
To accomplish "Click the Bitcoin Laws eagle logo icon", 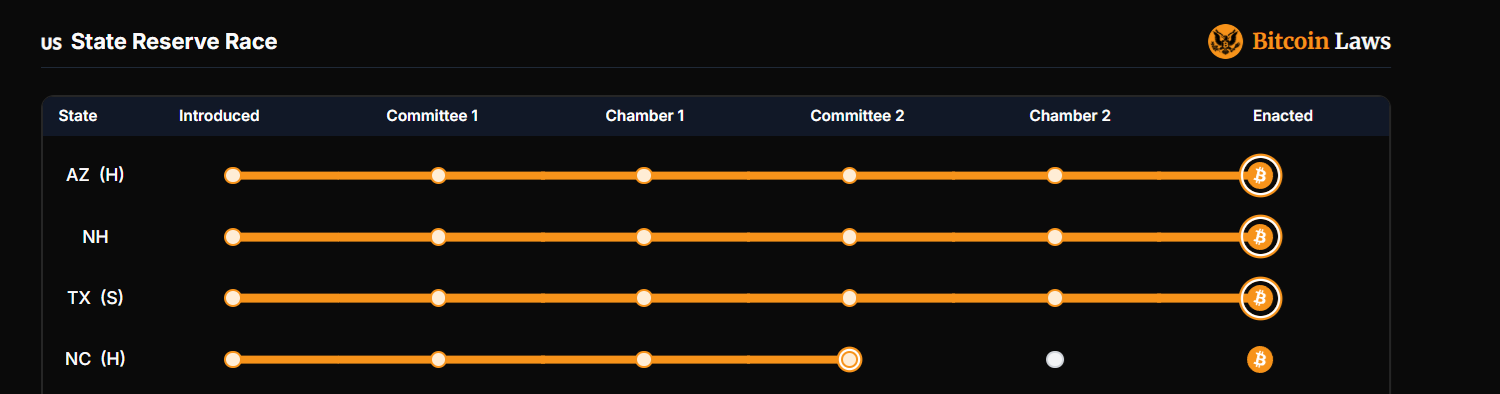I will coord(1225,41).
